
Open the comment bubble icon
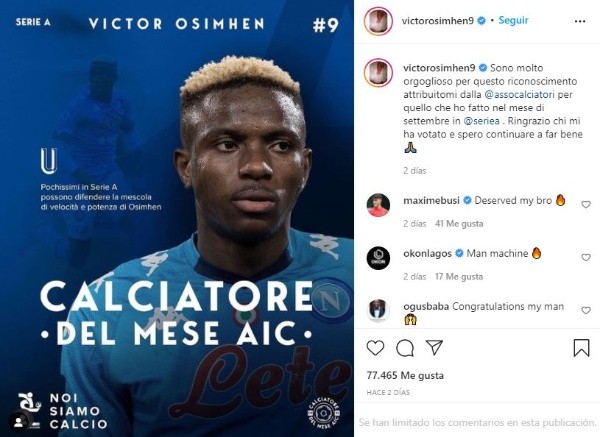click(x=404, y=348)
